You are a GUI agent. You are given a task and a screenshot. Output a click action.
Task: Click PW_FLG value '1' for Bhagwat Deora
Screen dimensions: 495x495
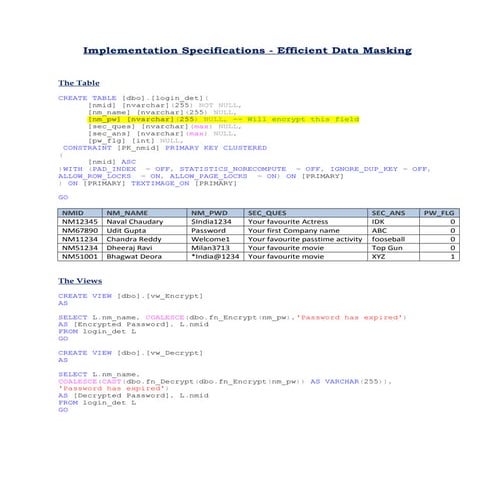439,256
